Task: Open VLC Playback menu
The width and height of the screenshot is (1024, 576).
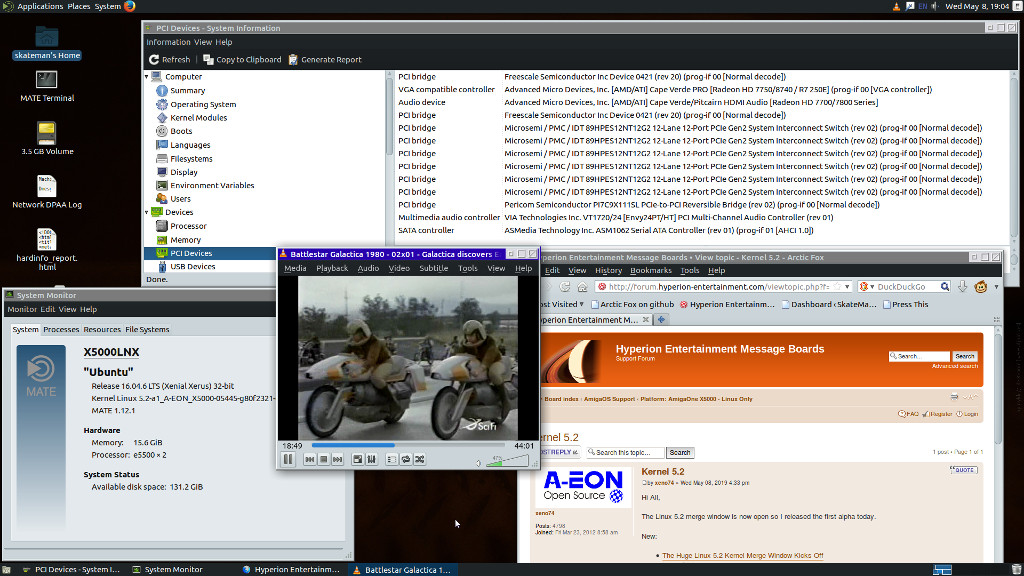Action: point(332,268)
